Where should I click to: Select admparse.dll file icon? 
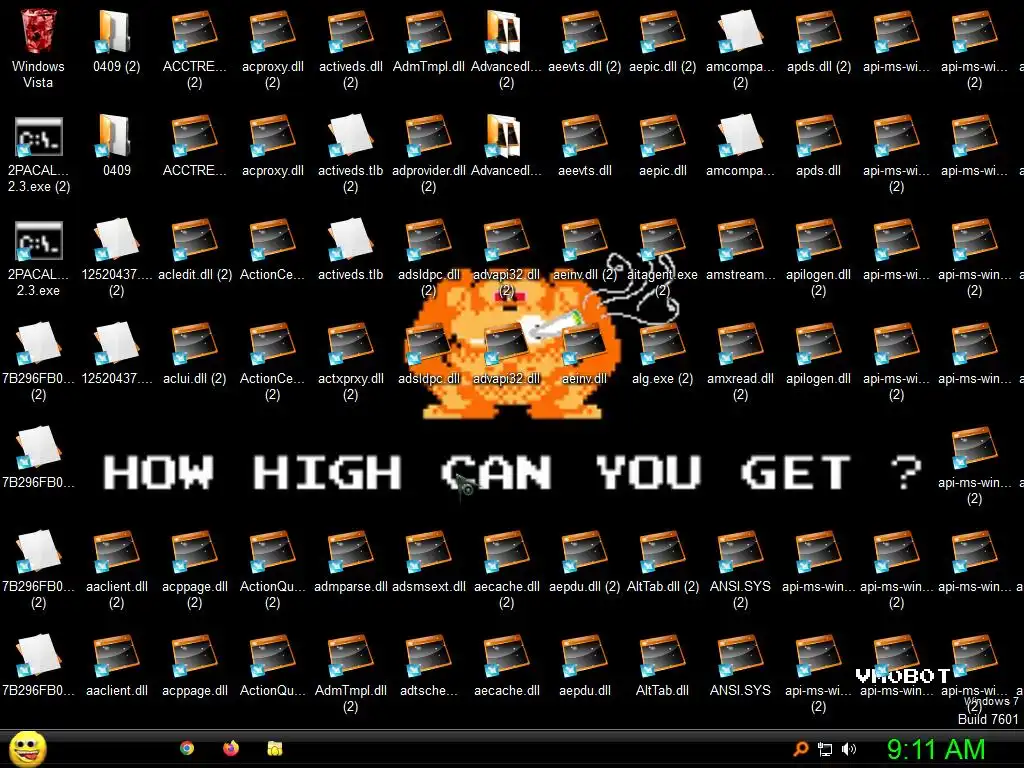[x=351, y=551]
